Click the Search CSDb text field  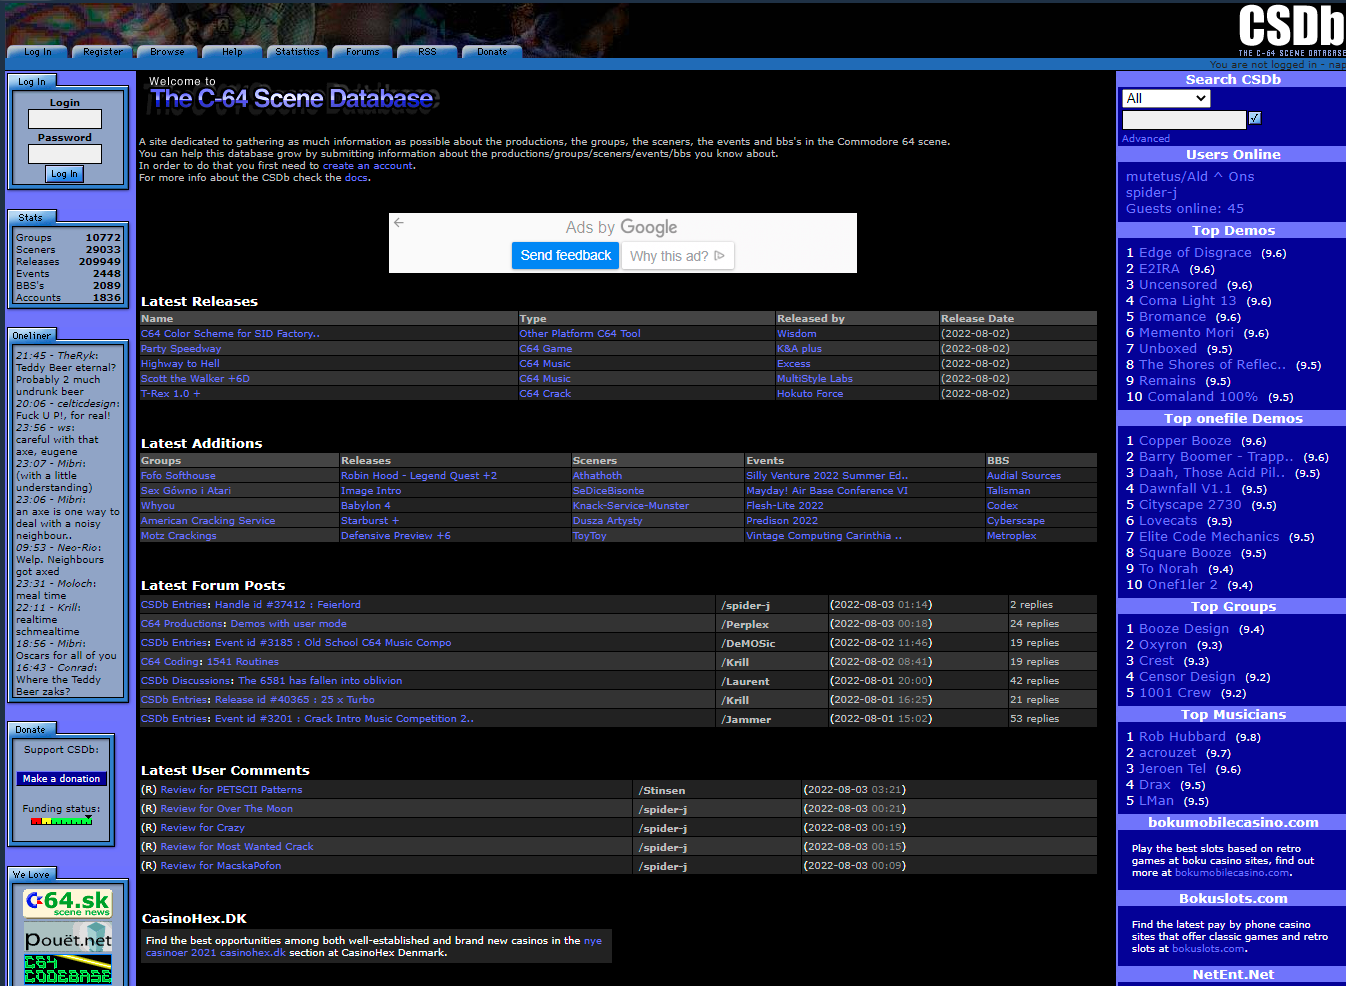click(1184, 120)
